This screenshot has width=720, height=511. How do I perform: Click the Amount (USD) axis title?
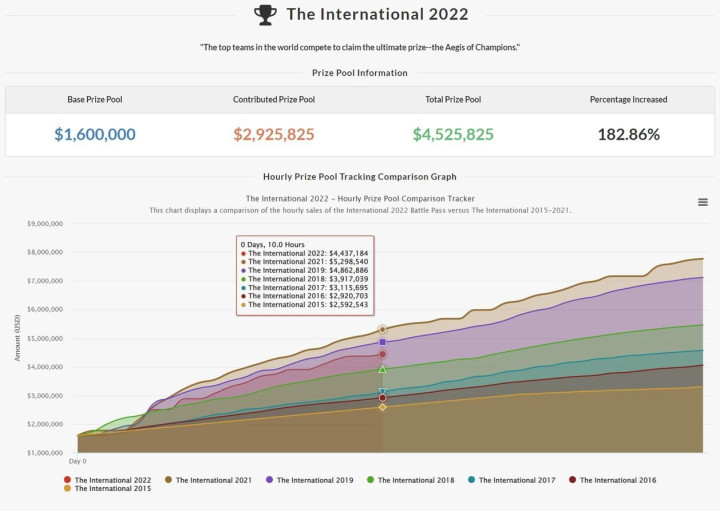pyautogui.click(x=17, y=338)
